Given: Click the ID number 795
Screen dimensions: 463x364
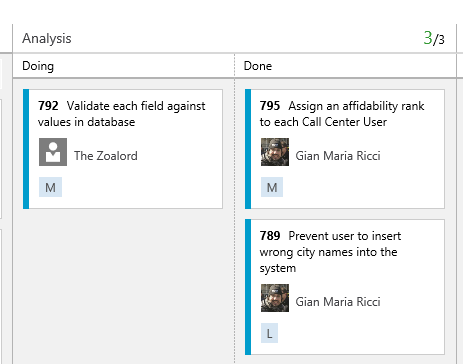Looking at the screenshot, I should [x=270, y=106].
